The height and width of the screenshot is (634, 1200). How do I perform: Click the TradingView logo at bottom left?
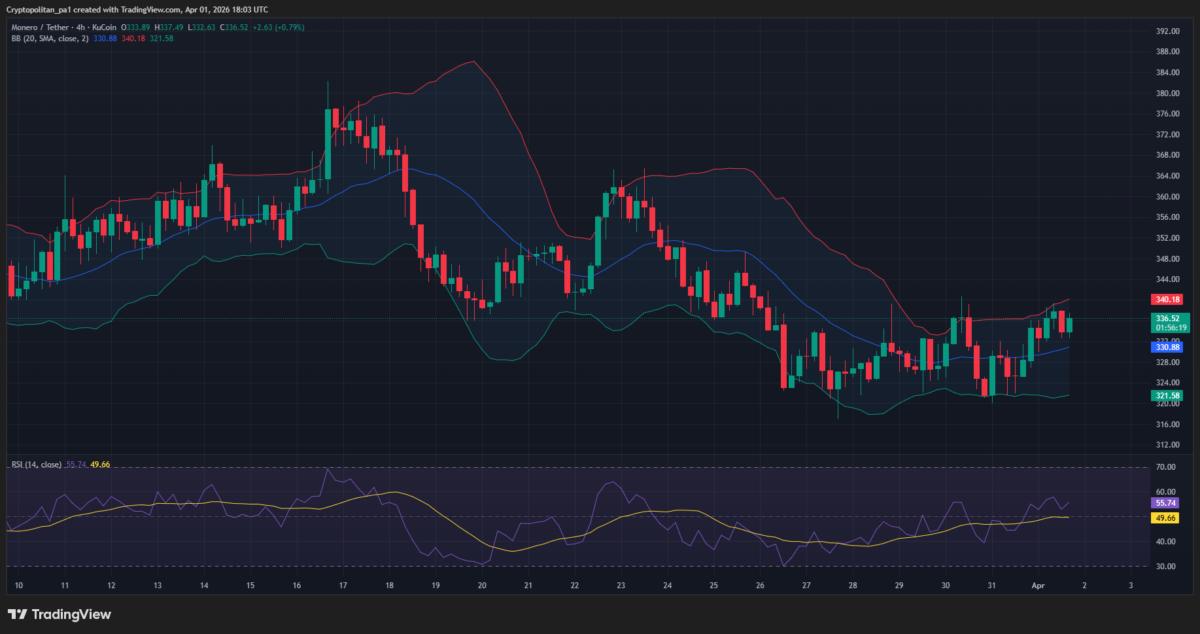[59, 614]
